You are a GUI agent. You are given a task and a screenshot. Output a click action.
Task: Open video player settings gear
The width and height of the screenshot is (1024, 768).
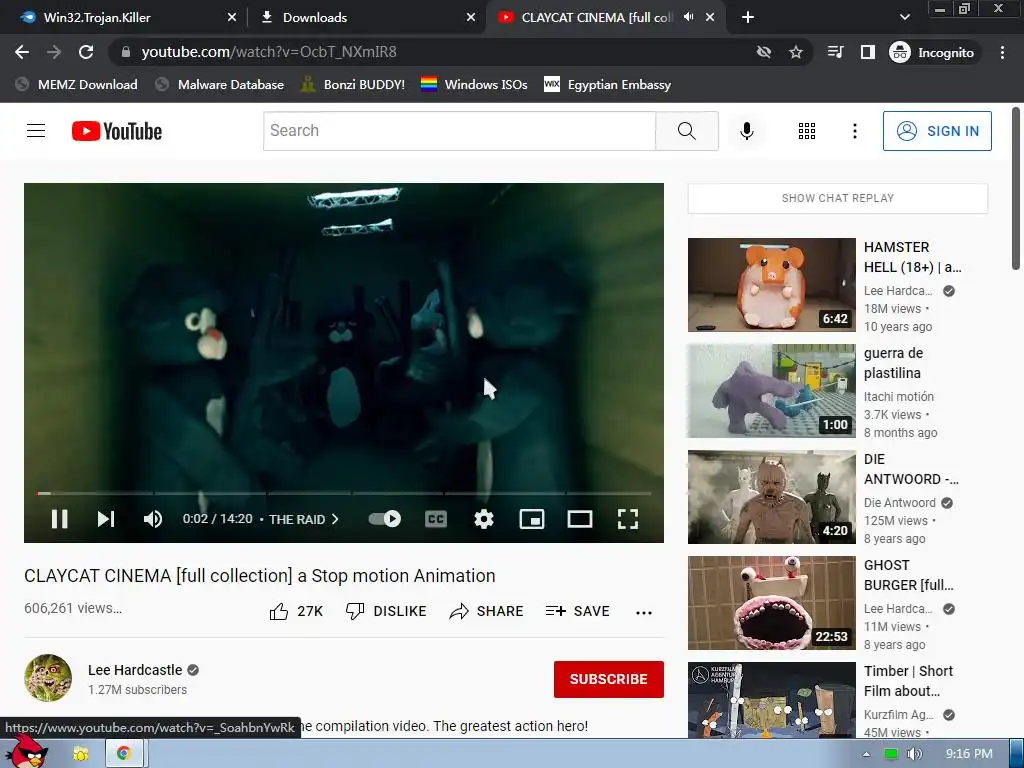tap(484, 519)
